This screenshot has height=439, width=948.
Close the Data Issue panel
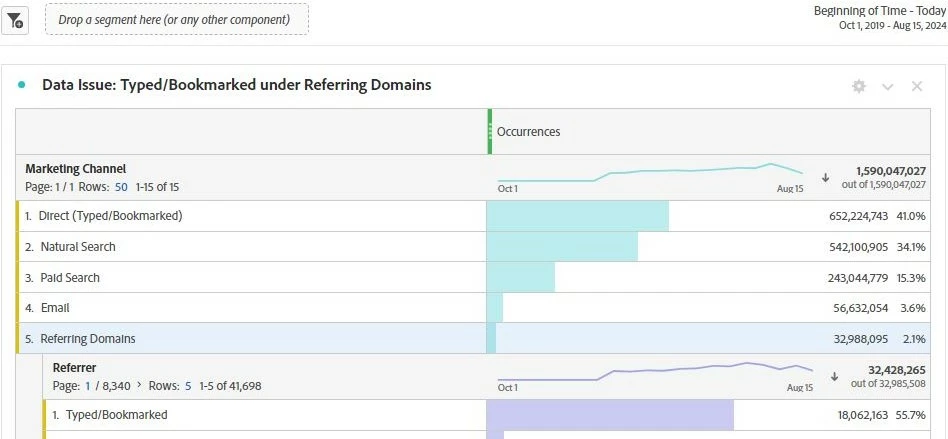coord(917,86)
